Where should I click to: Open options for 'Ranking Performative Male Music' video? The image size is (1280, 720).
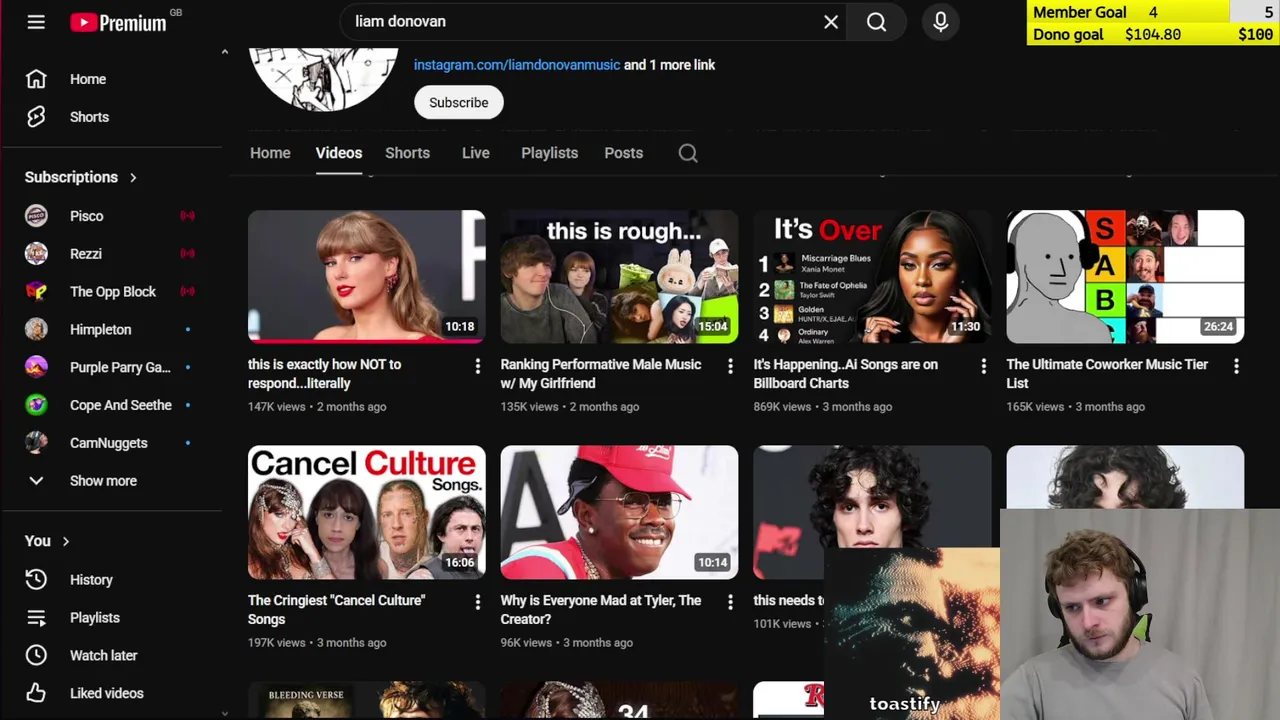point(730,367)
